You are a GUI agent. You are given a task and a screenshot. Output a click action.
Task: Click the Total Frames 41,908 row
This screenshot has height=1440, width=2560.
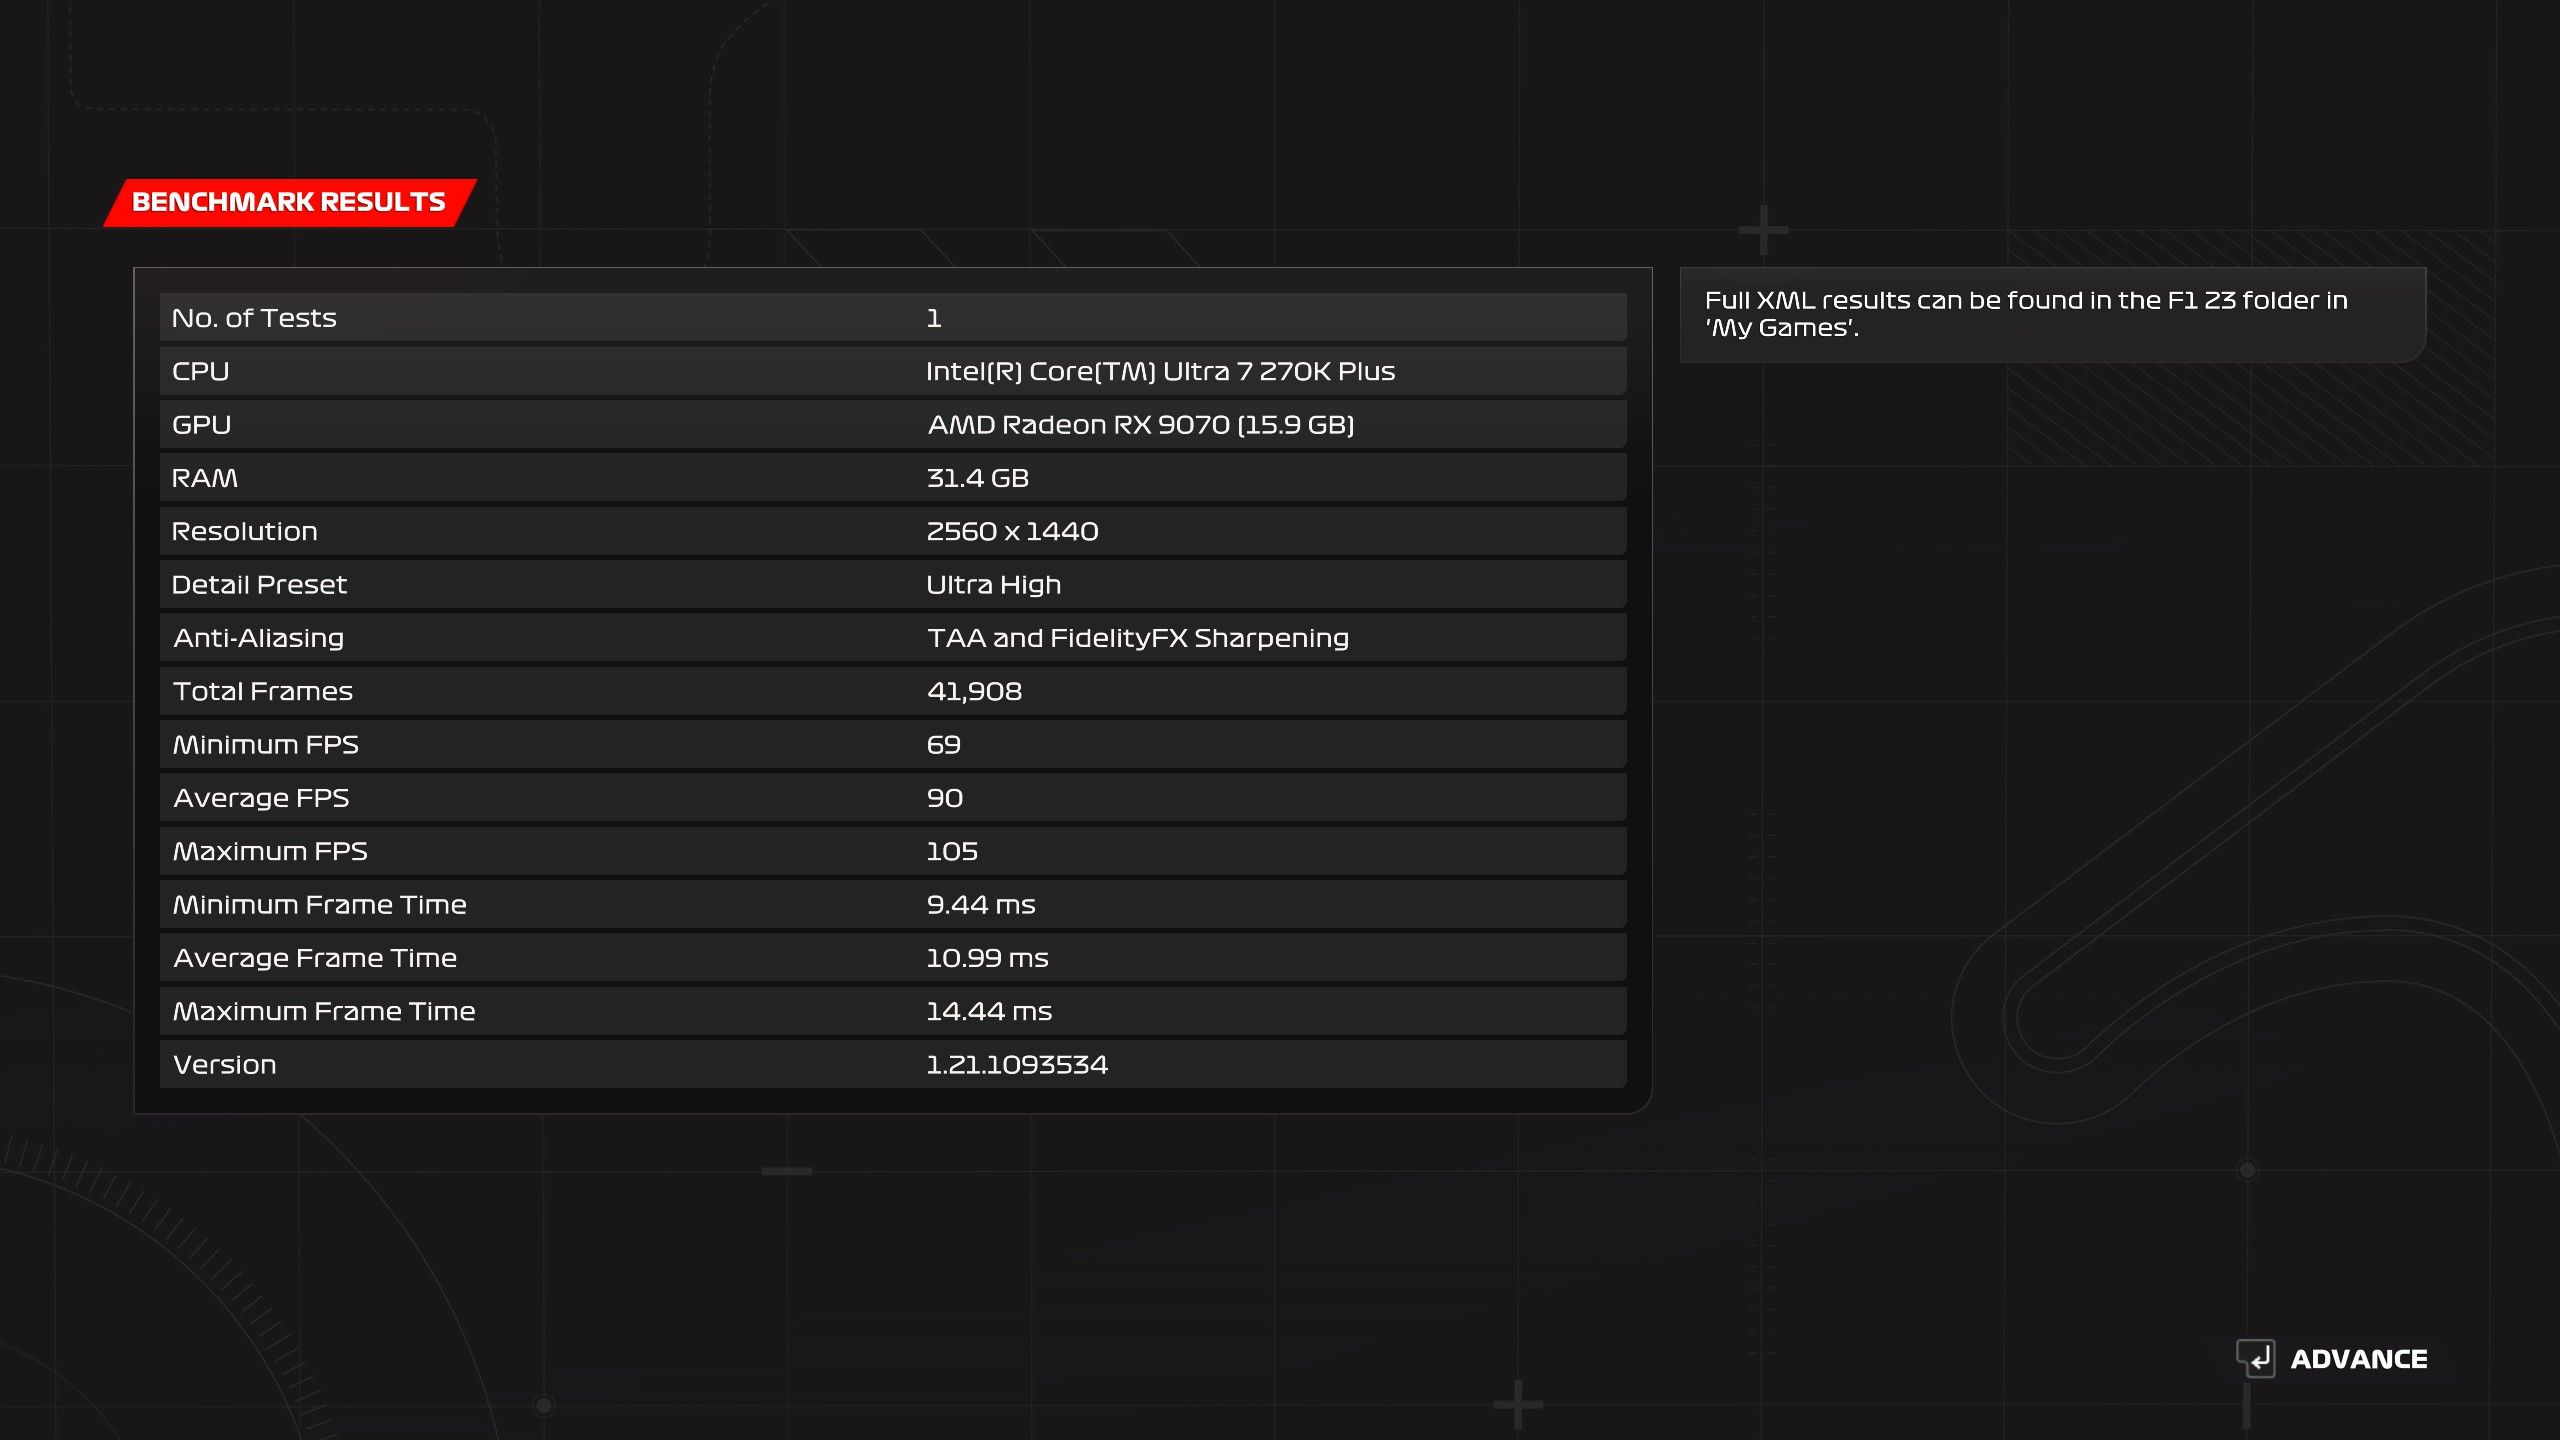pos(892,691)
